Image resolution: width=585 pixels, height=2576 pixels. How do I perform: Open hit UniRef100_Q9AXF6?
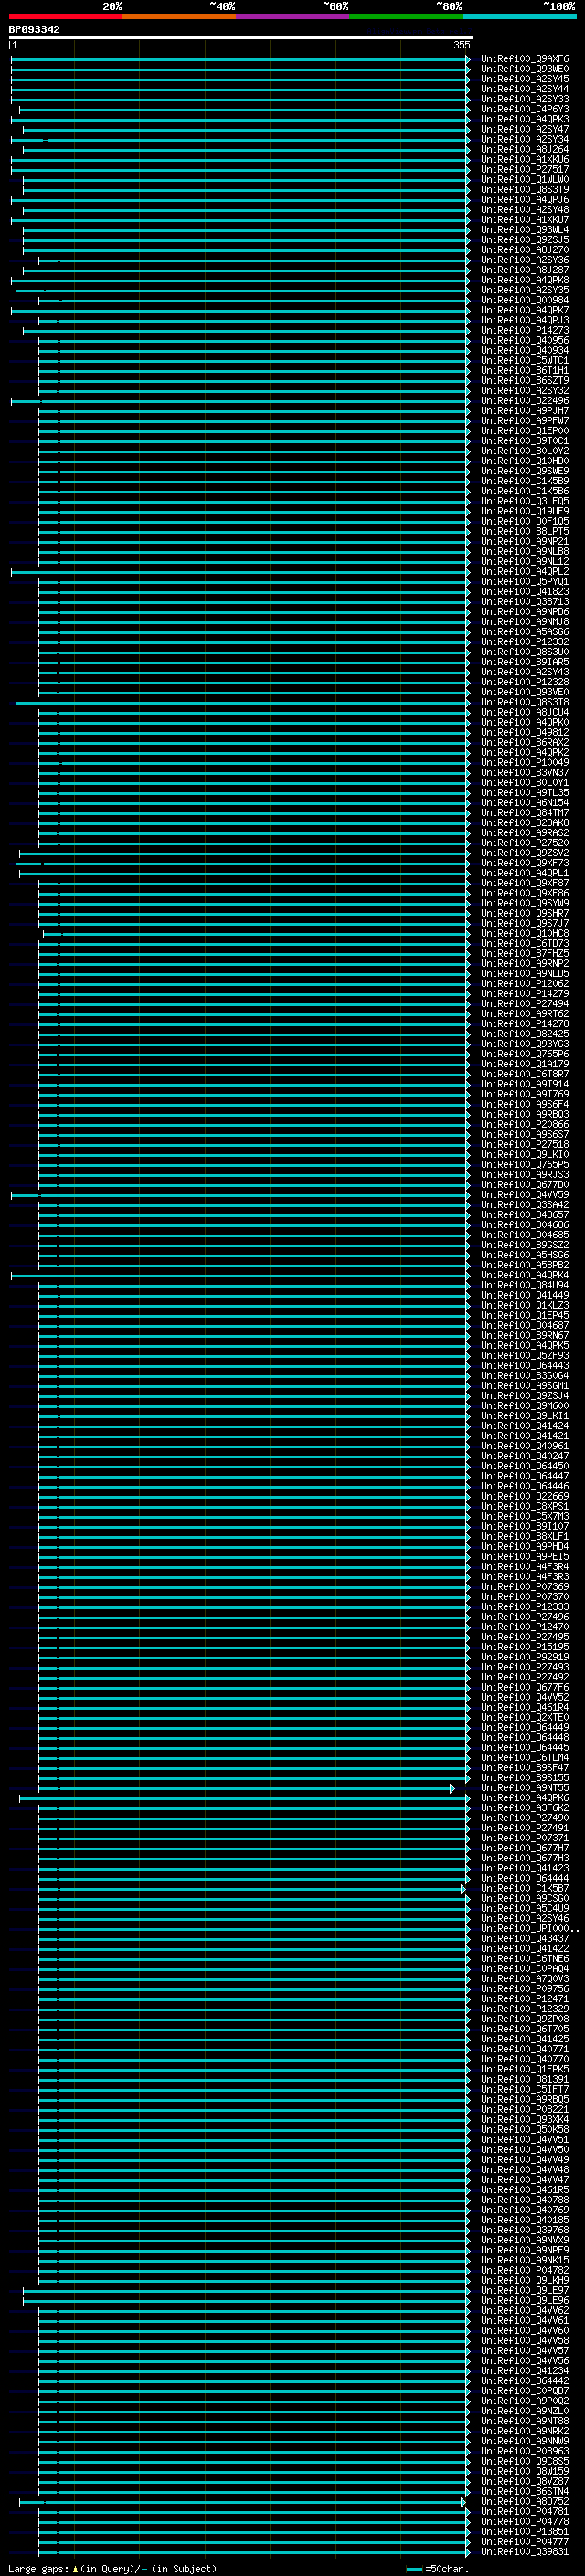[525, 59]
